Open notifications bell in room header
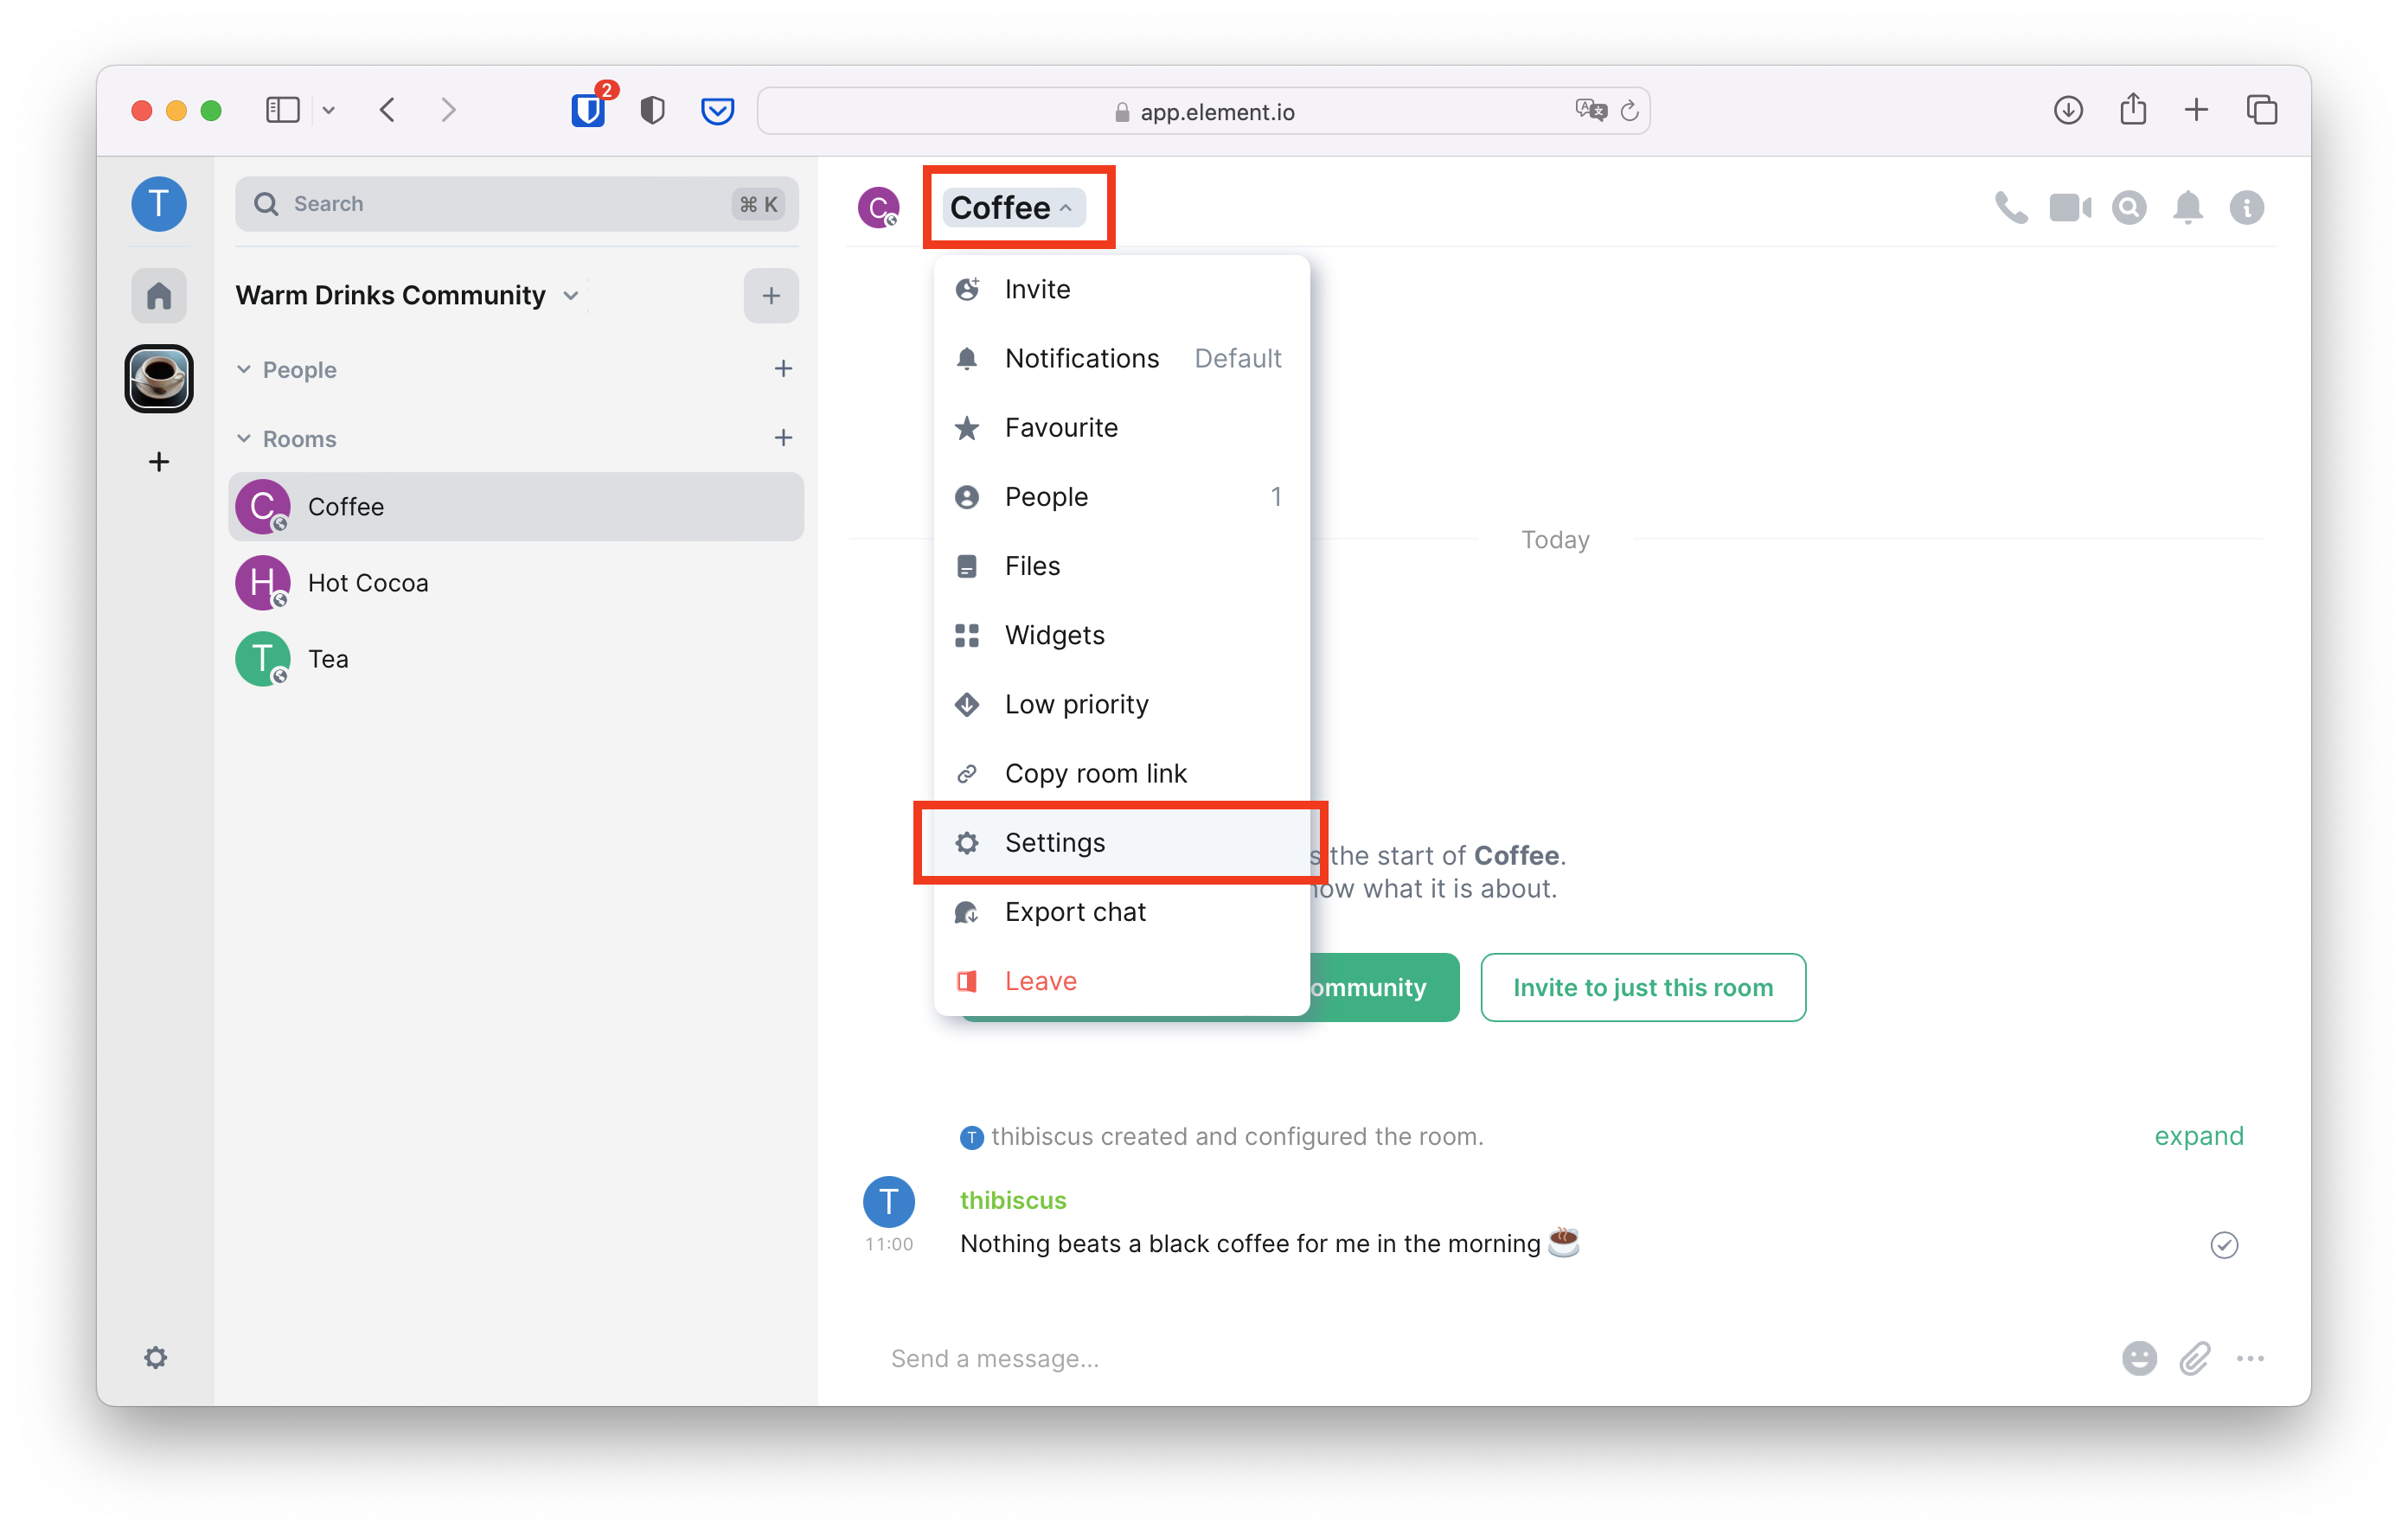 point(2188,208)
